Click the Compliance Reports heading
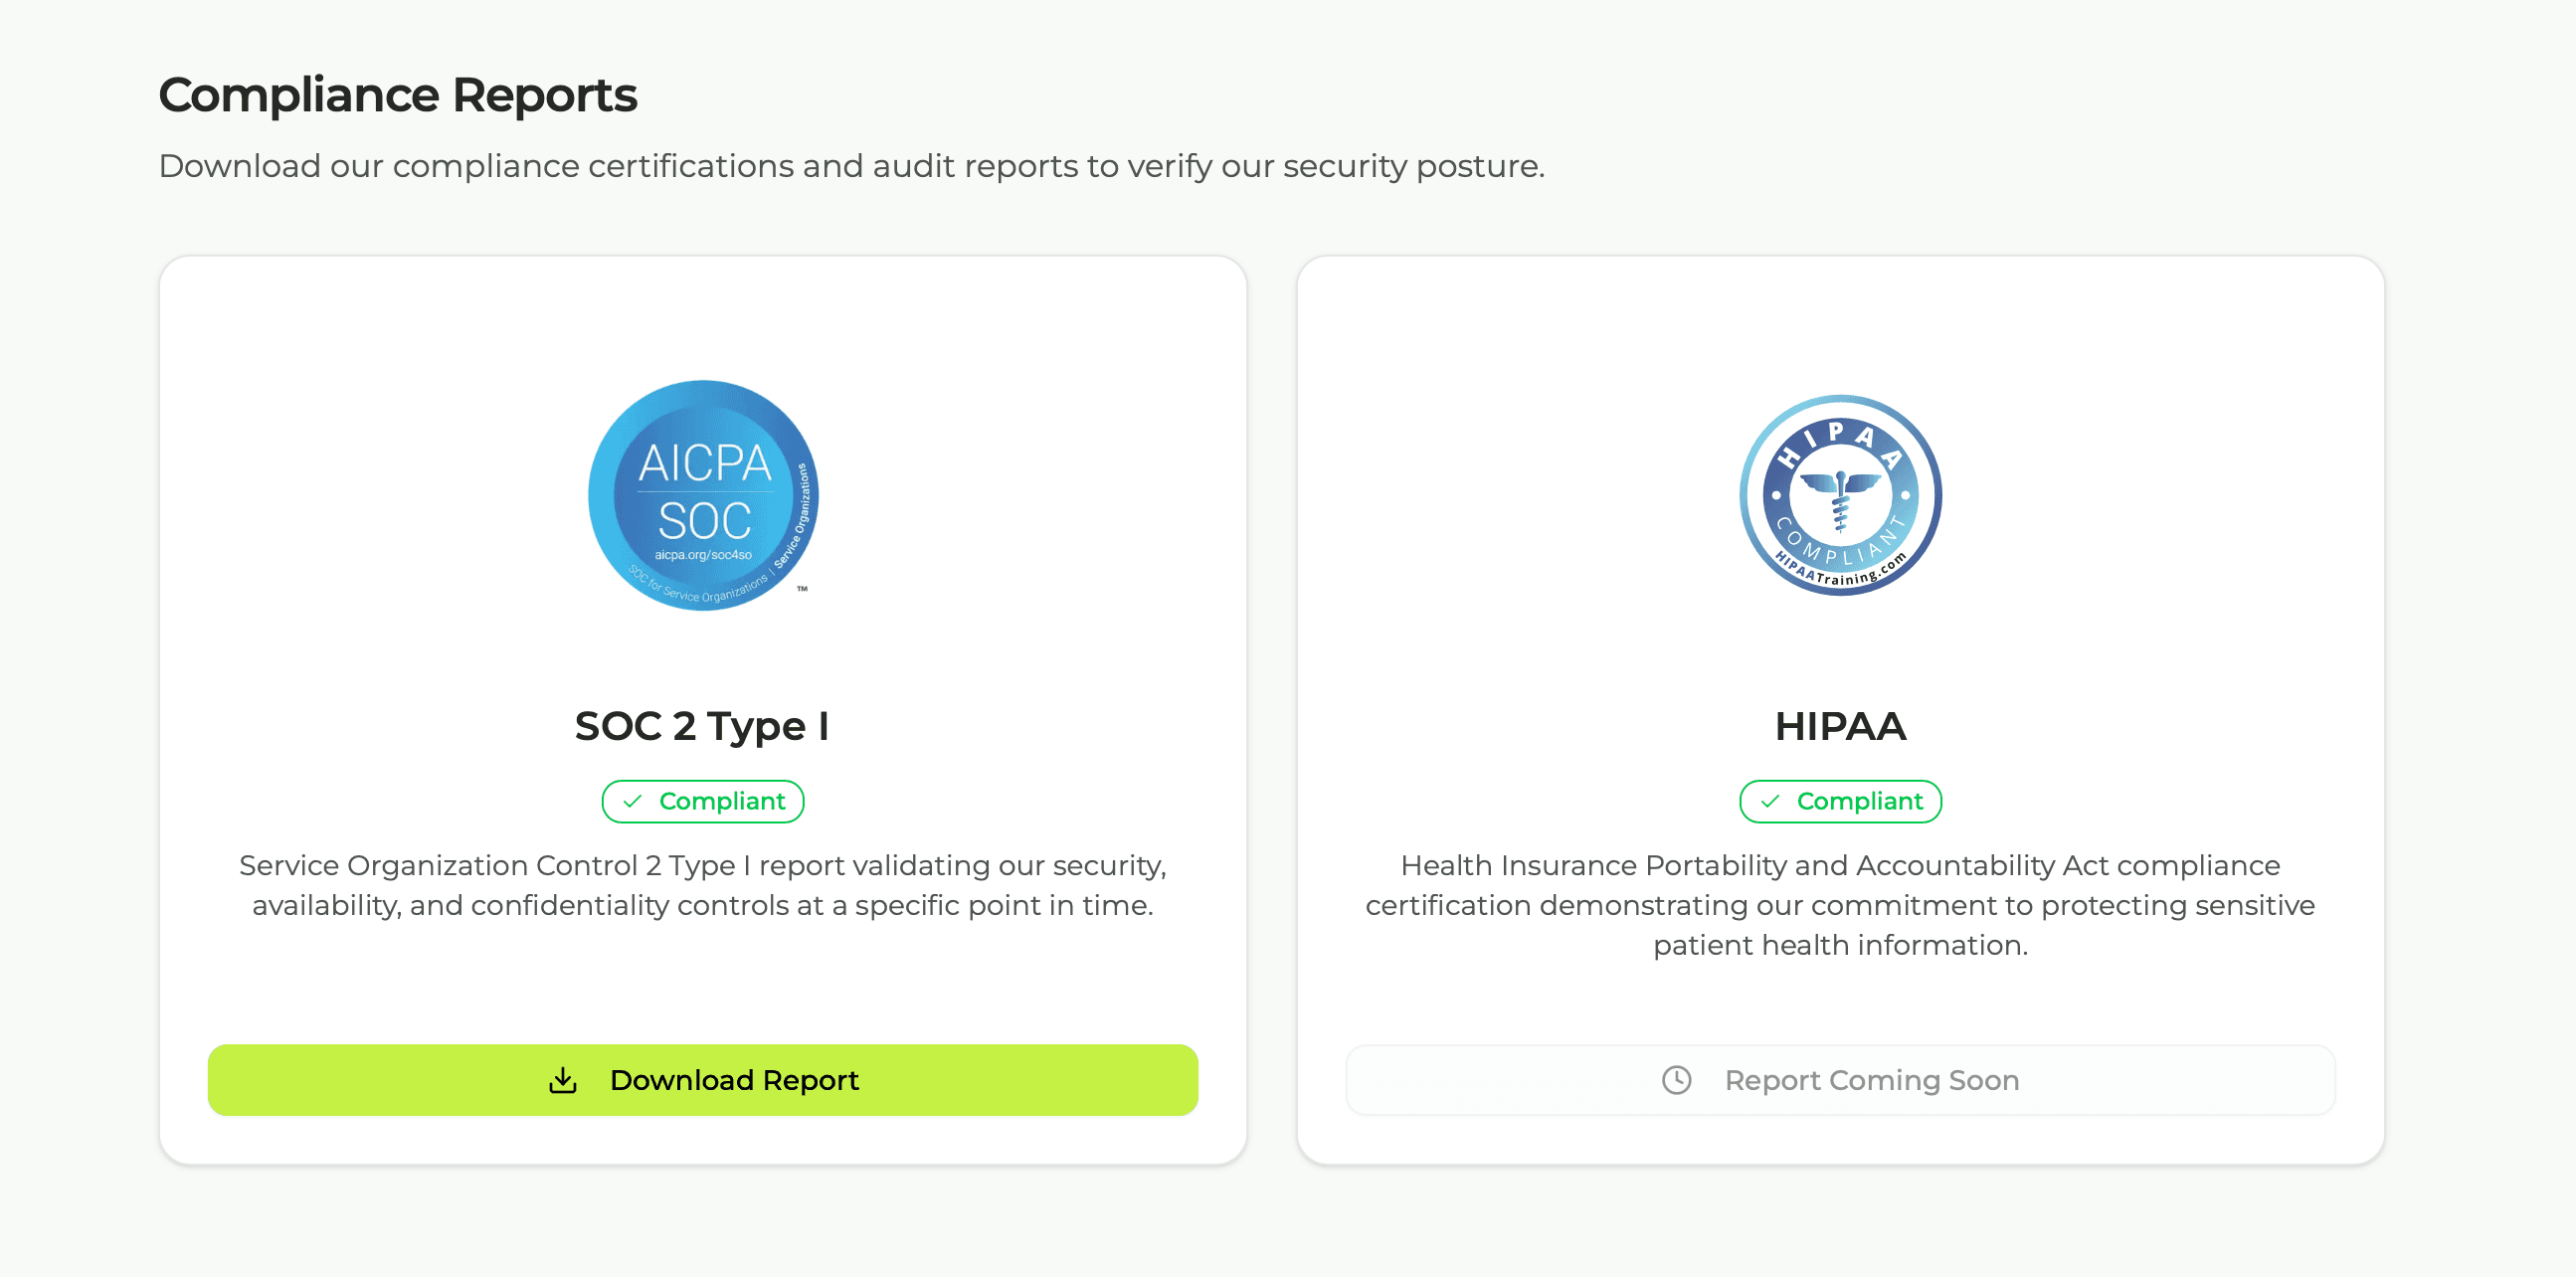Image resolution: width=2576 pixels, height=1277 pixels. tap(397, 95)
